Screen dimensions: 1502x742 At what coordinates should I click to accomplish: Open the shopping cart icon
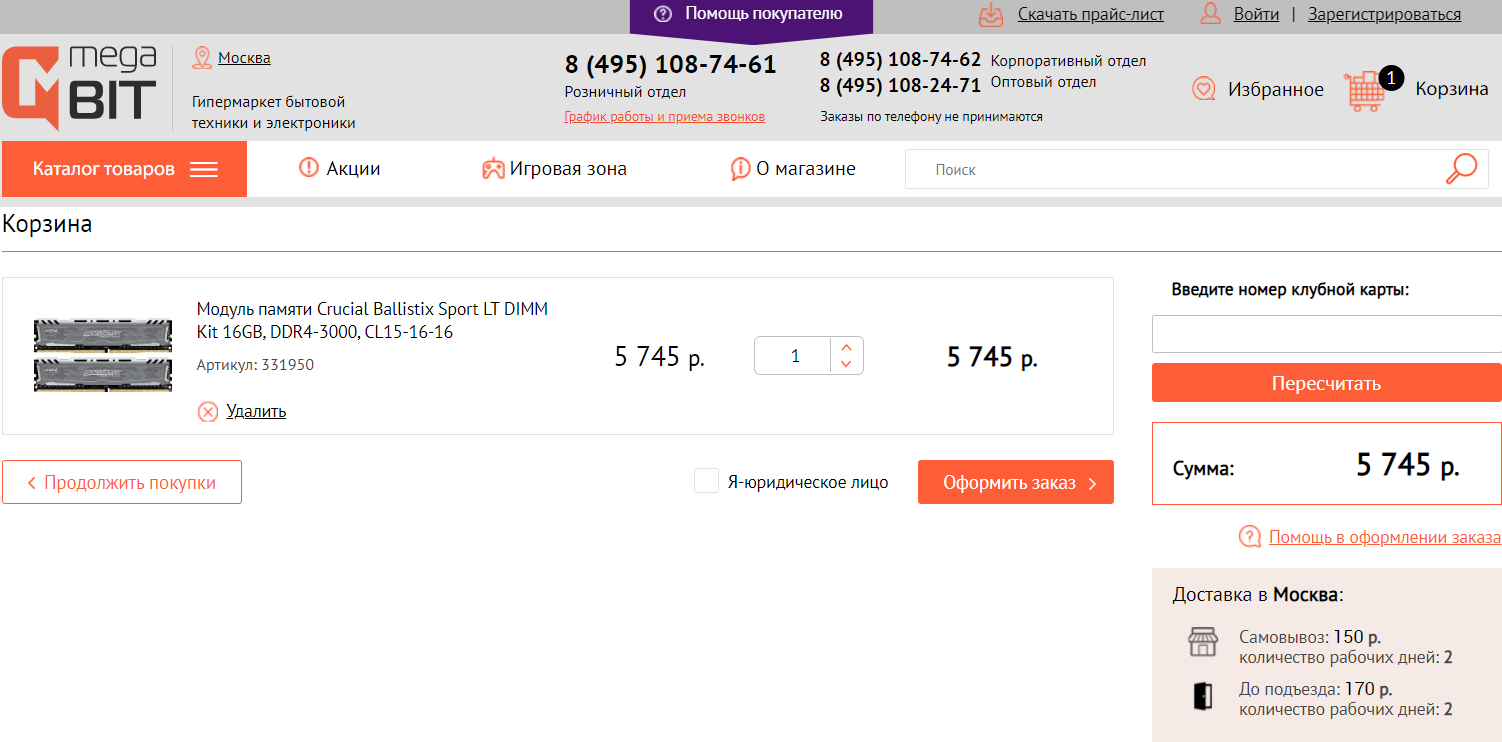1366,90
